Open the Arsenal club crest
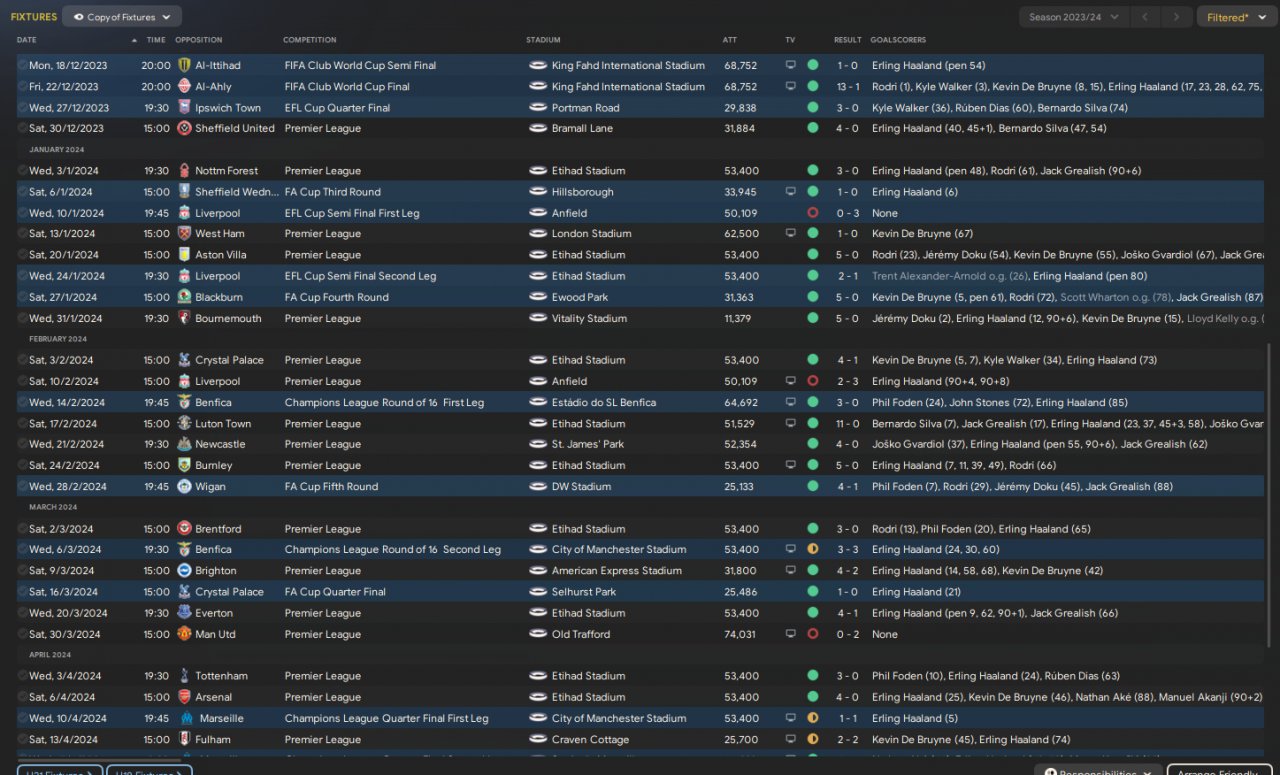This screenshot has height=775, width=1280. click(184, 697)
